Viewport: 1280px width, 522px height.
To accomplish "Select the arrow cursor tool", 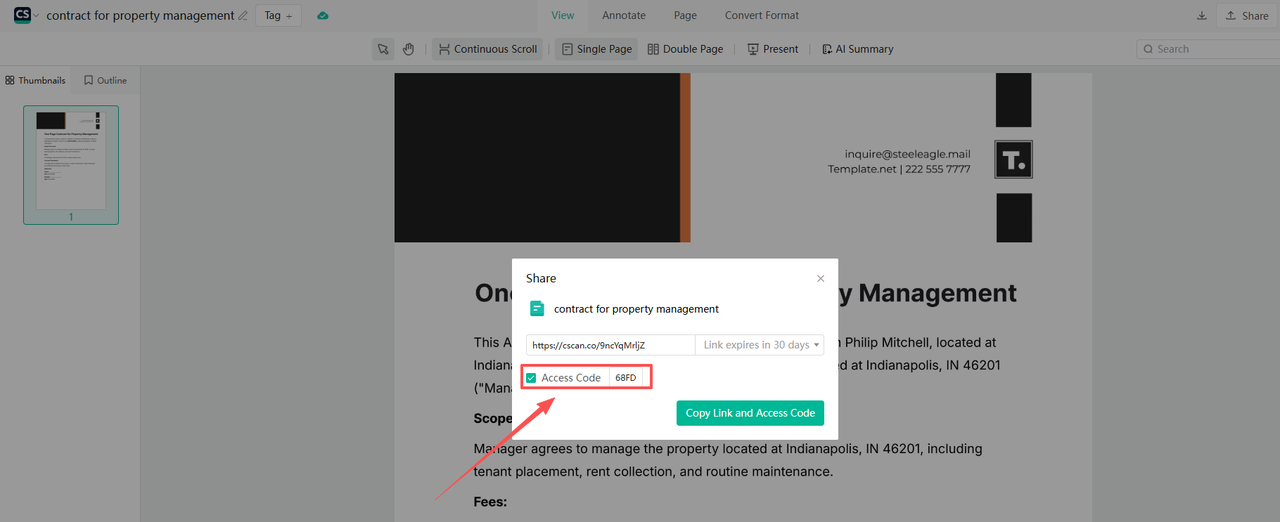I will [383, 49].
